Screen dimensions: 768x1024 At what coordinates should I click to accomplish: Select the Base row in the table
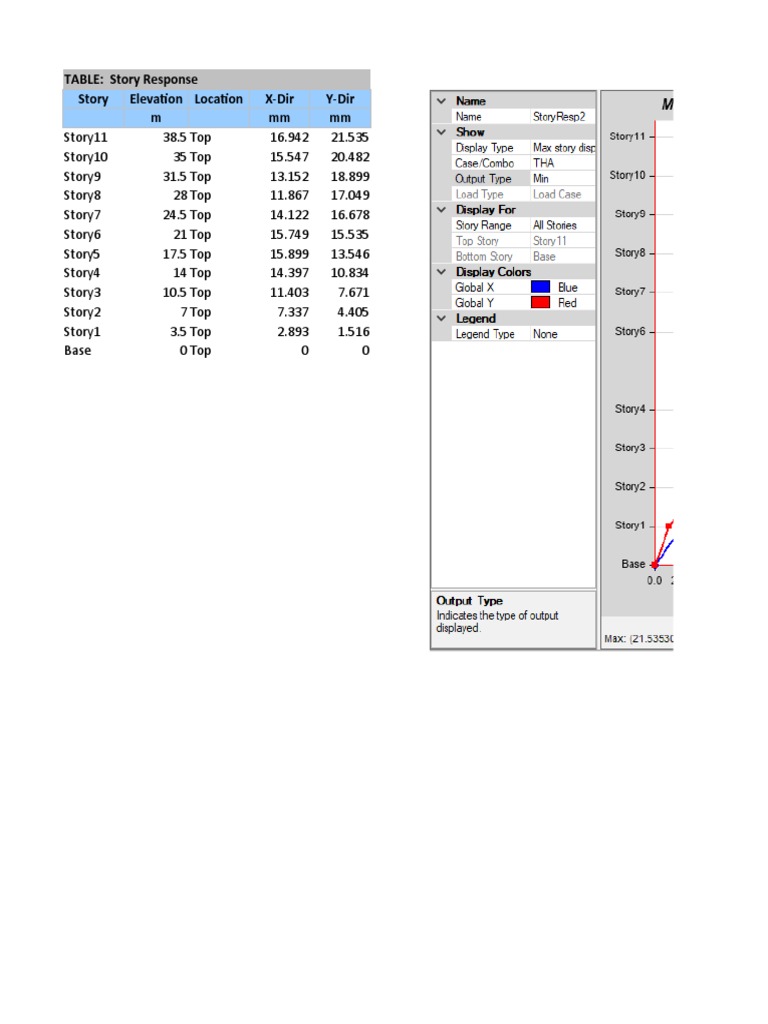(216, 351)
